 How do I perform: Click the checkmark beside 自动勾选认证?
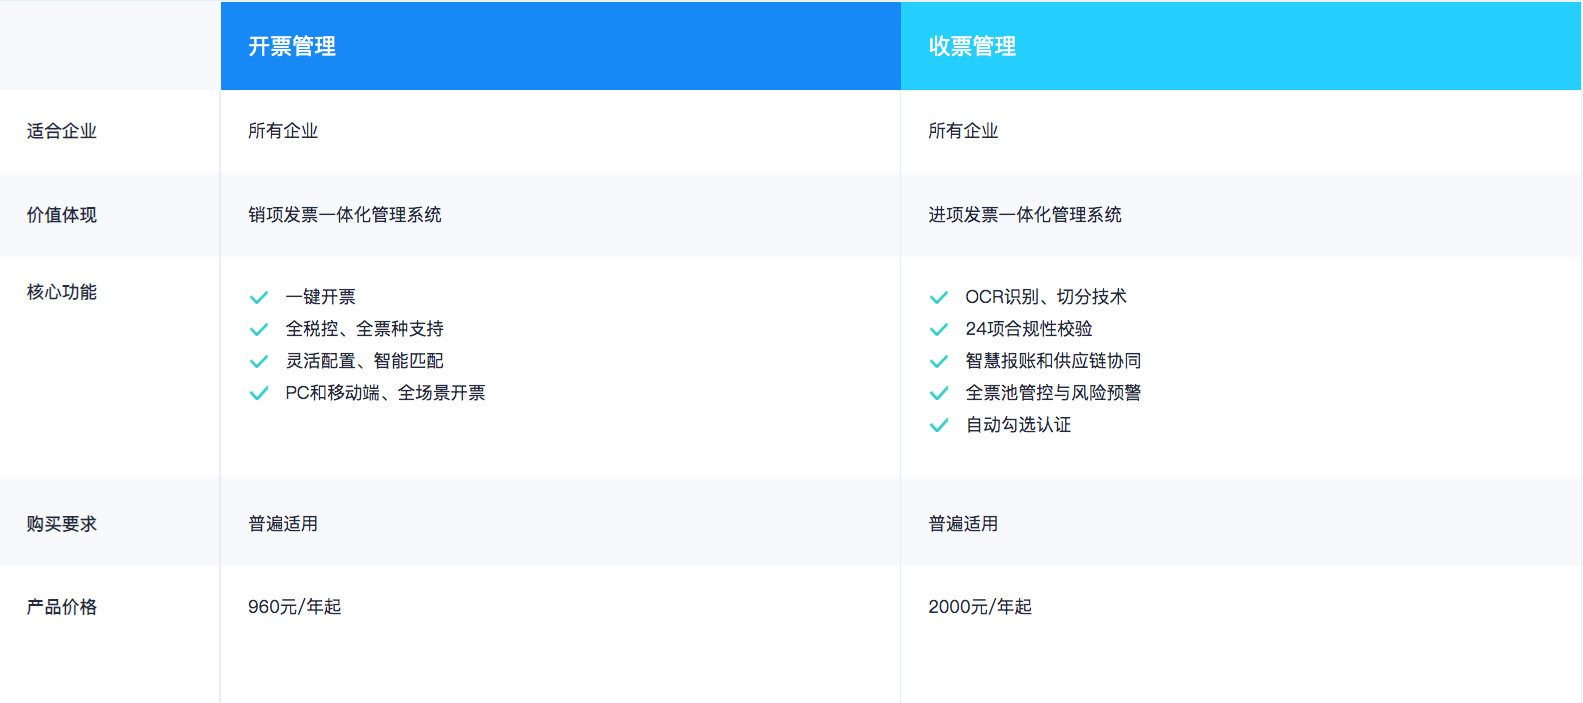pos(939,425)
